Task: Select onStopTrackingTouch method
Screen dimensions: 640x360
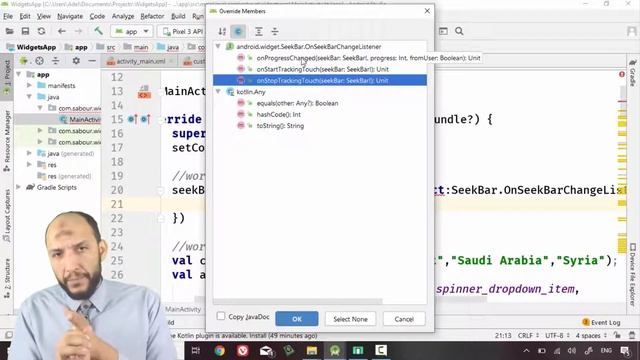Action: [x=320, y=80]
